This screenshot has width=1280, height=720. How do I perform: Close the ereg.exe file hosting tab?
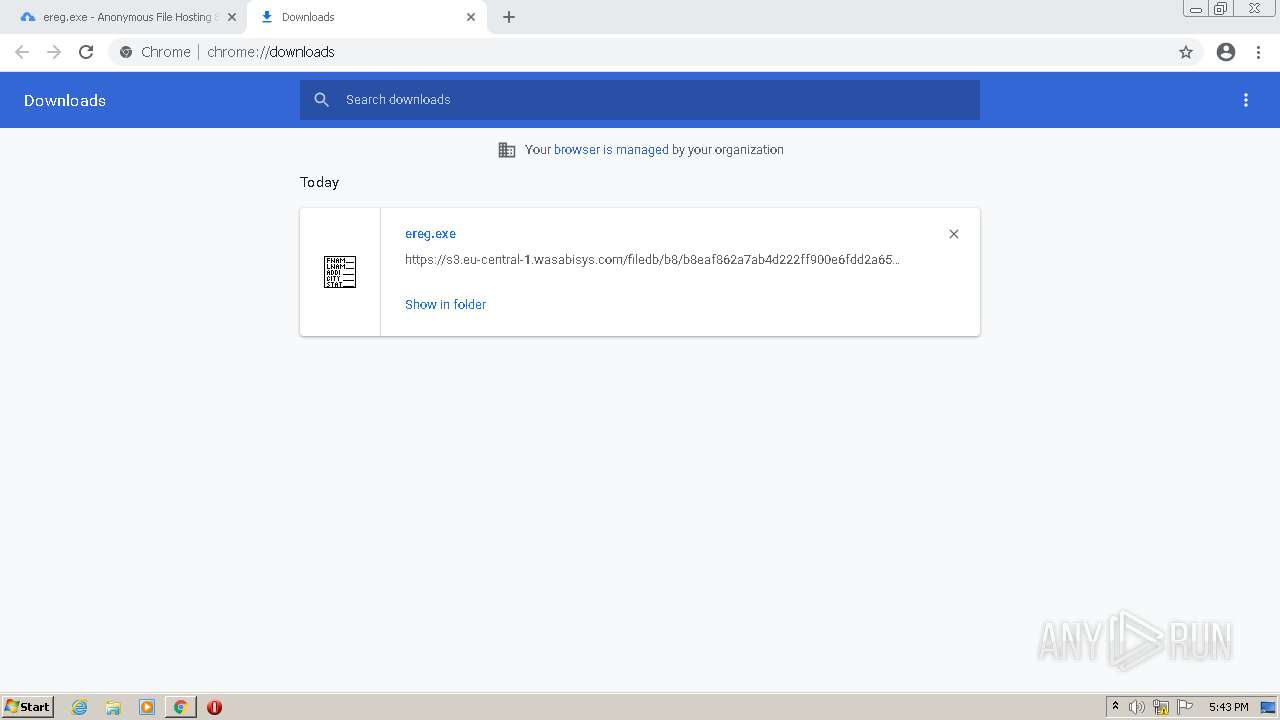[231, 17]
